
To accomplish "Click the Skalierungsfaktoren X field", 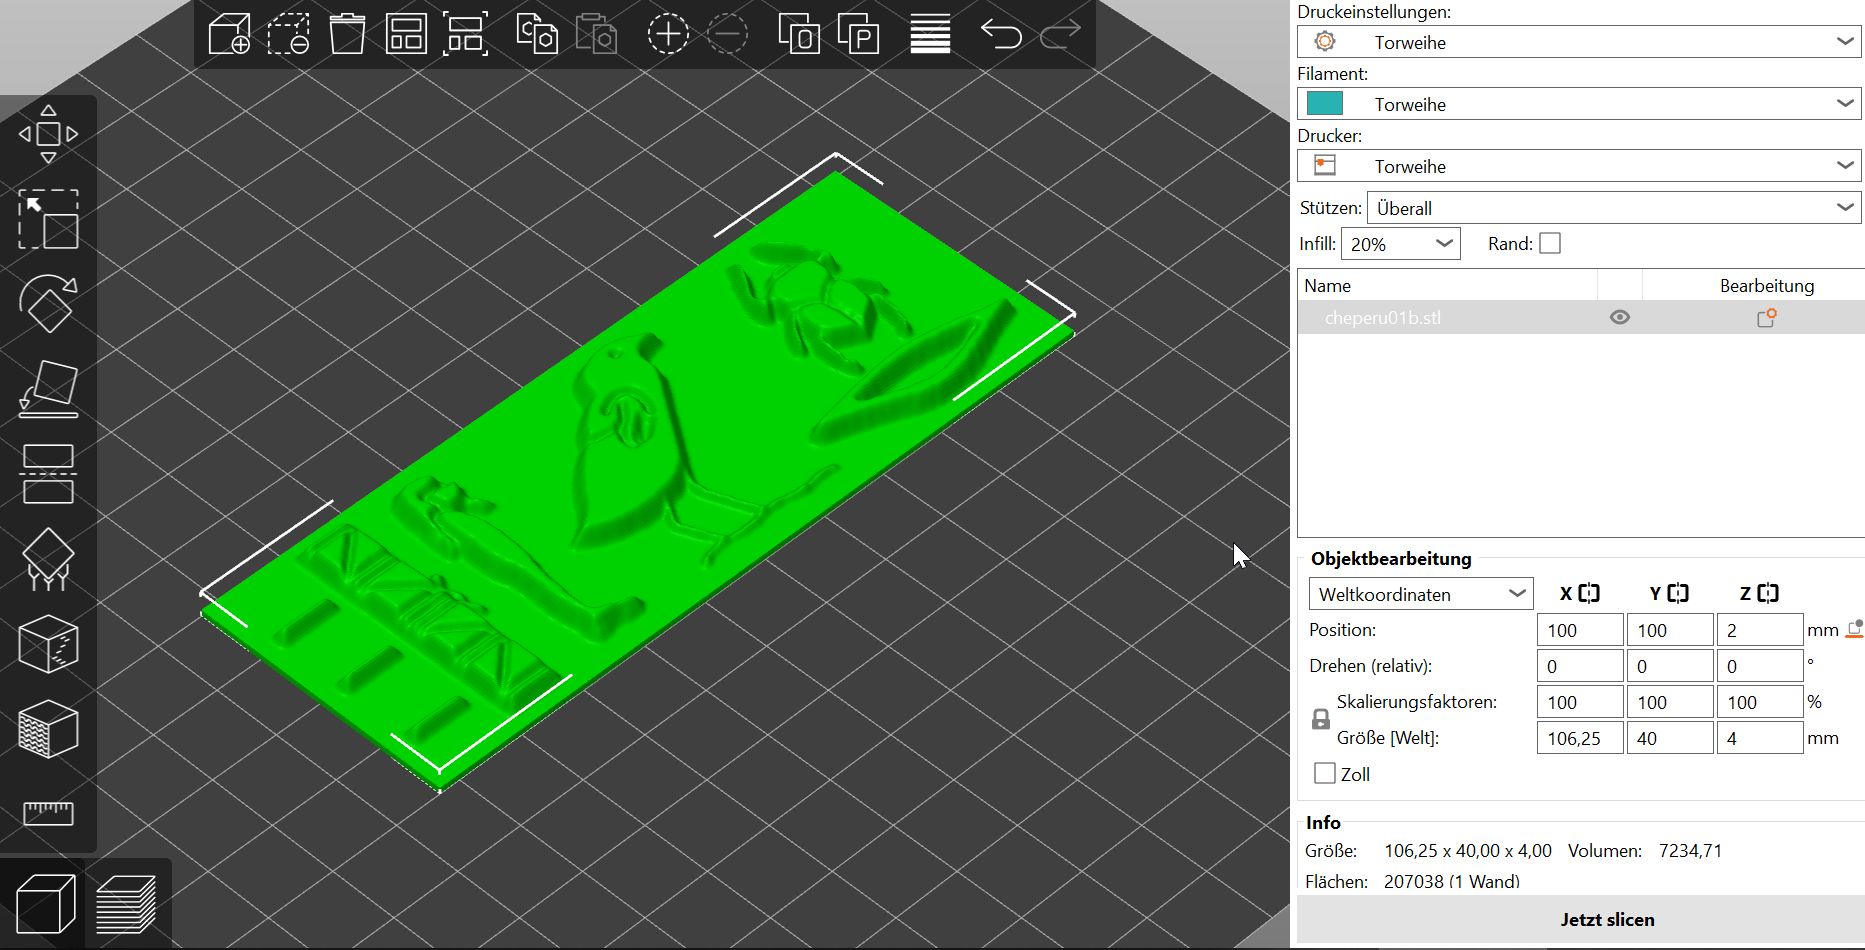I will 1580,702.
